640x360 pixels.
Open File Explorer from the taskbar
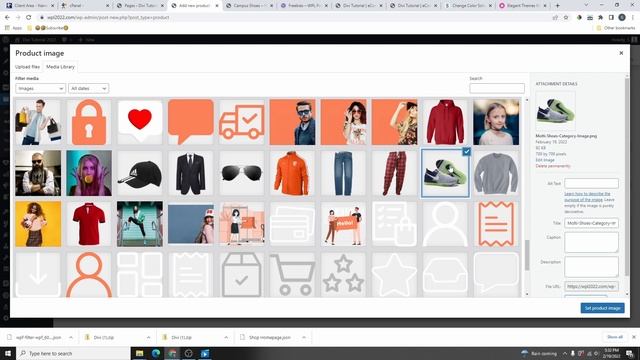point(140,353)
